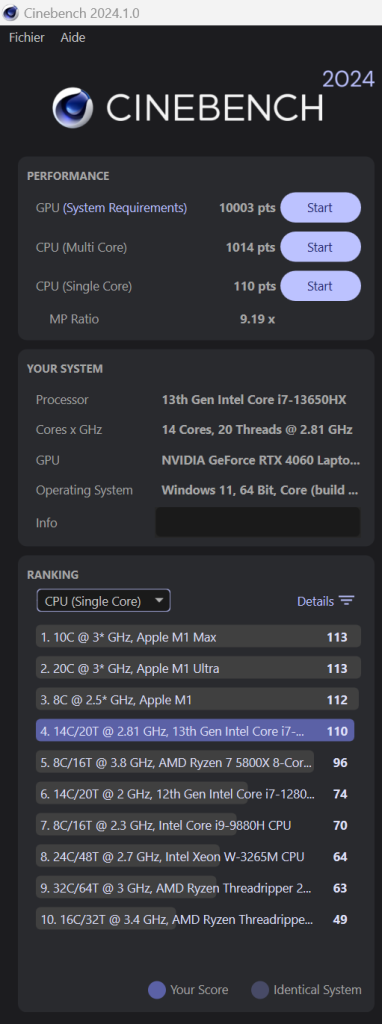Screen dimensions: 382x1024
Task: Open the CPU (Single Core) ranking dropdown
Action: tap(104, 601)
